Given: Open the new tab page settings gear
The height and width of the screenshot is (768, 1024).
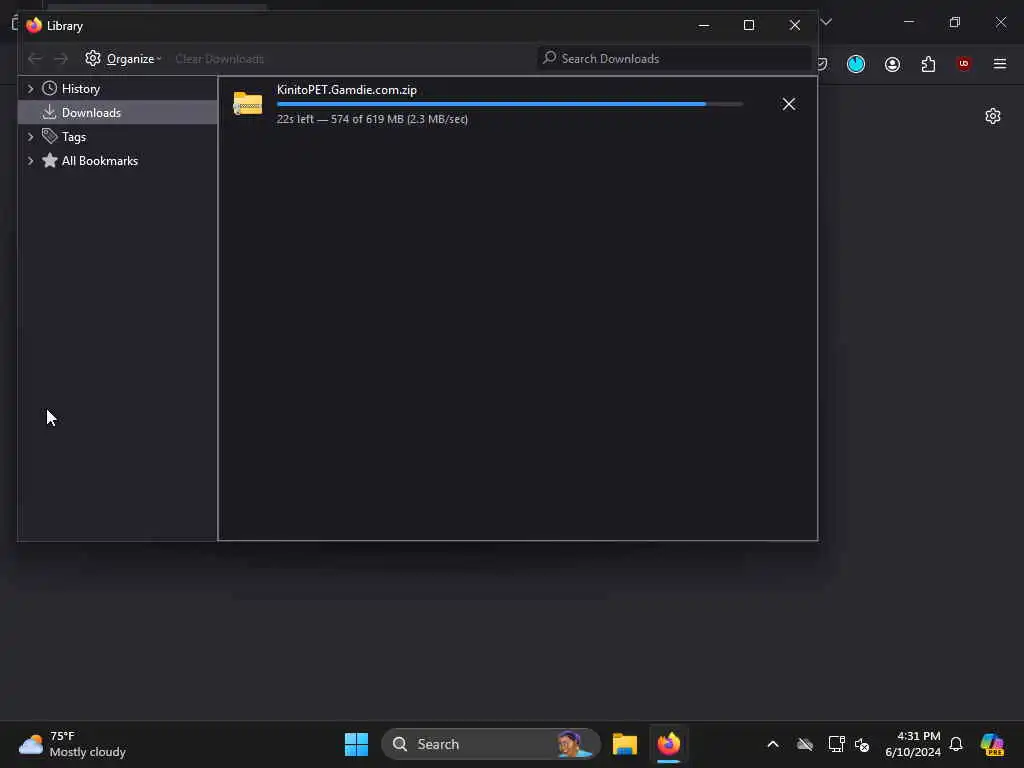Looking at the screenshot, I should tap(993, 116).
